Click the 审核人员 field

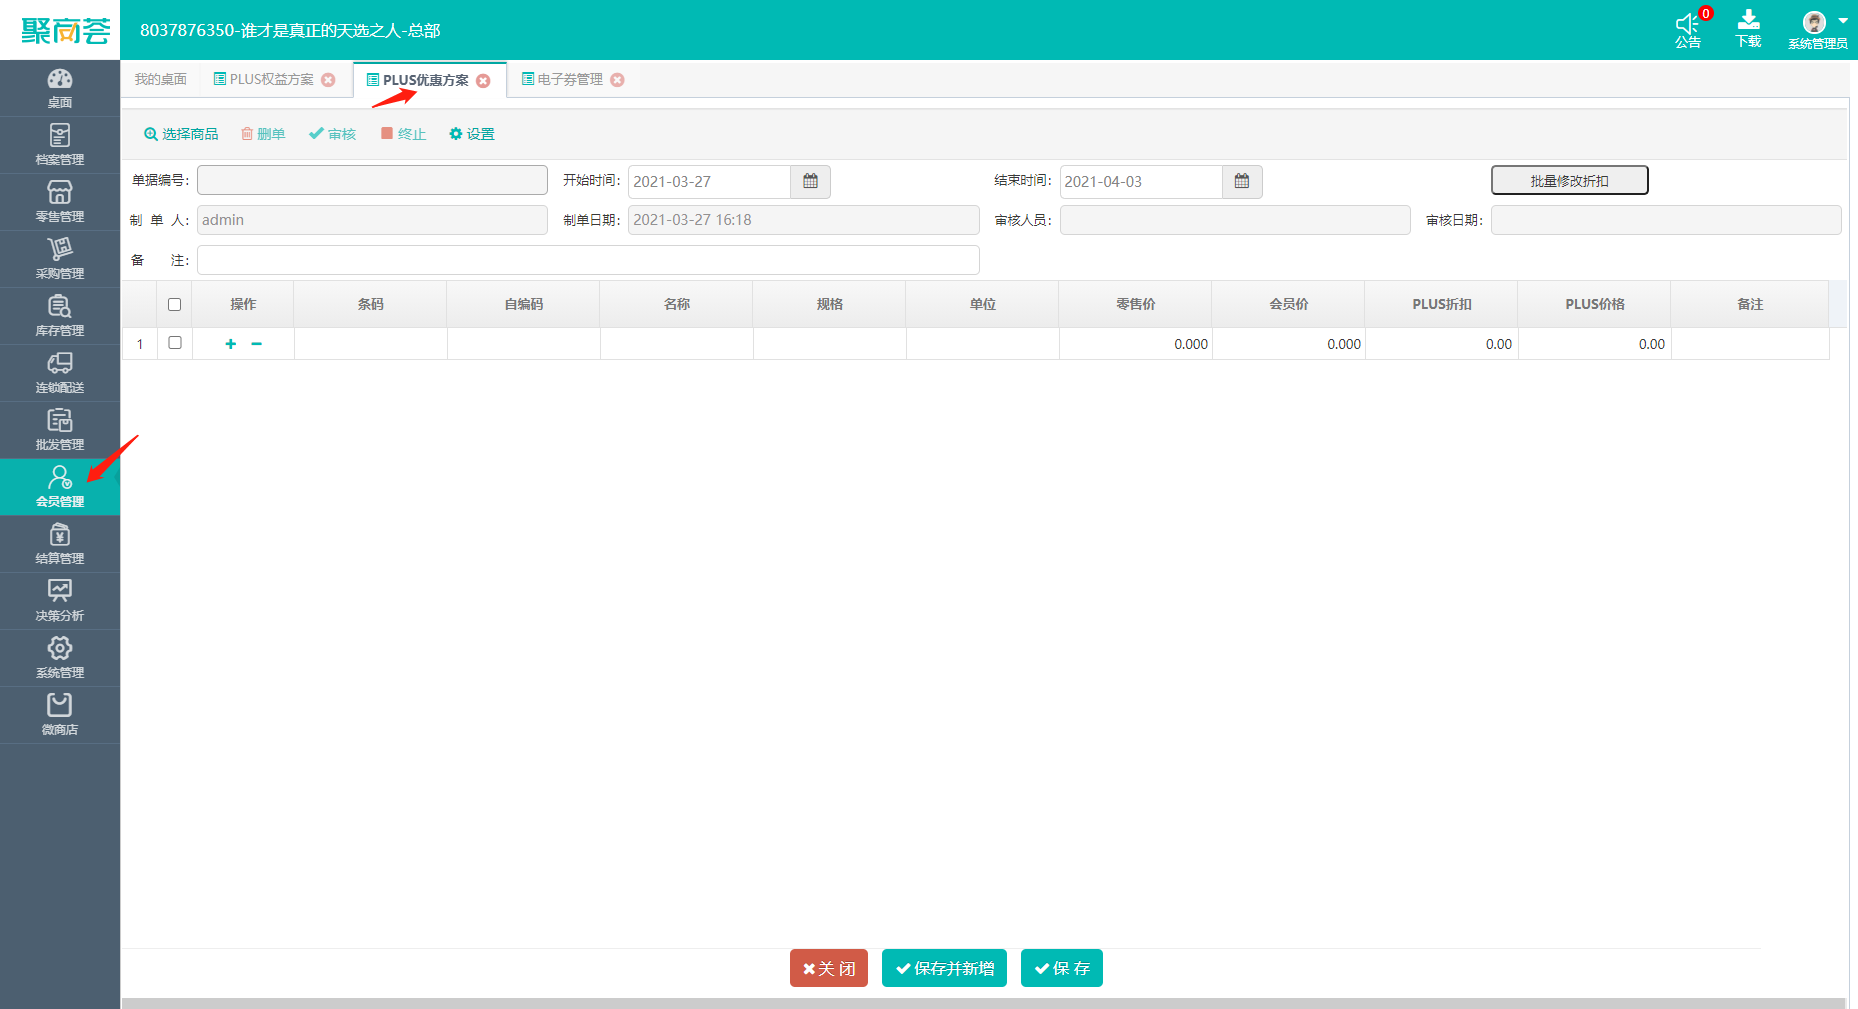tap(1235, 220)
